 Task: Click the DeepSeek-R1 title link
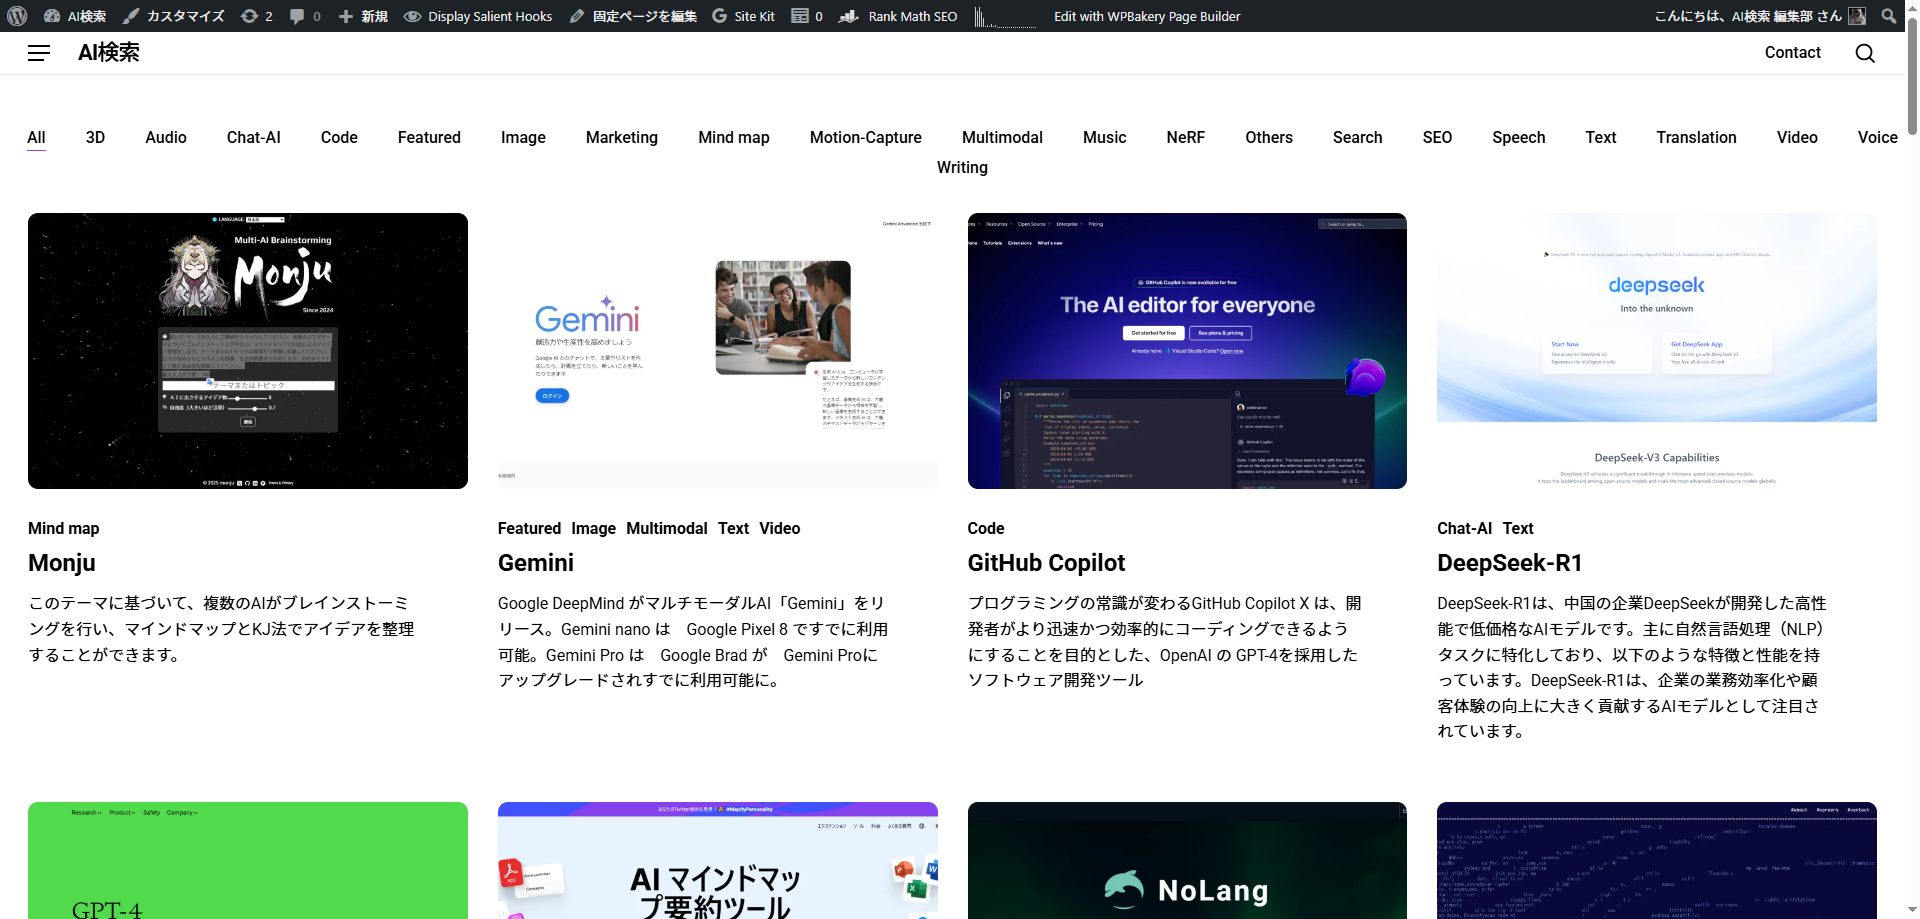click(1510, 563)
